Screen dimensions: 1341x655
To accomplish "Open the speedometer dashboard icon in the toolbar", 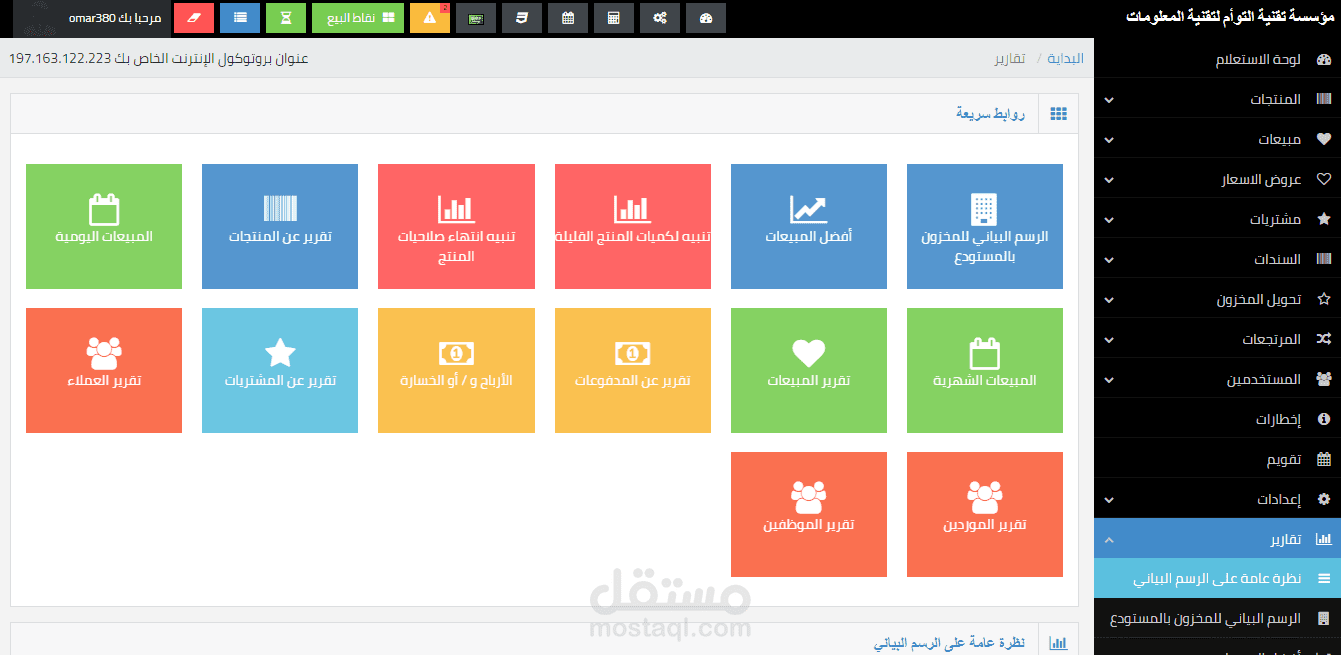I will pyautogui.click(x=705, y=18).
